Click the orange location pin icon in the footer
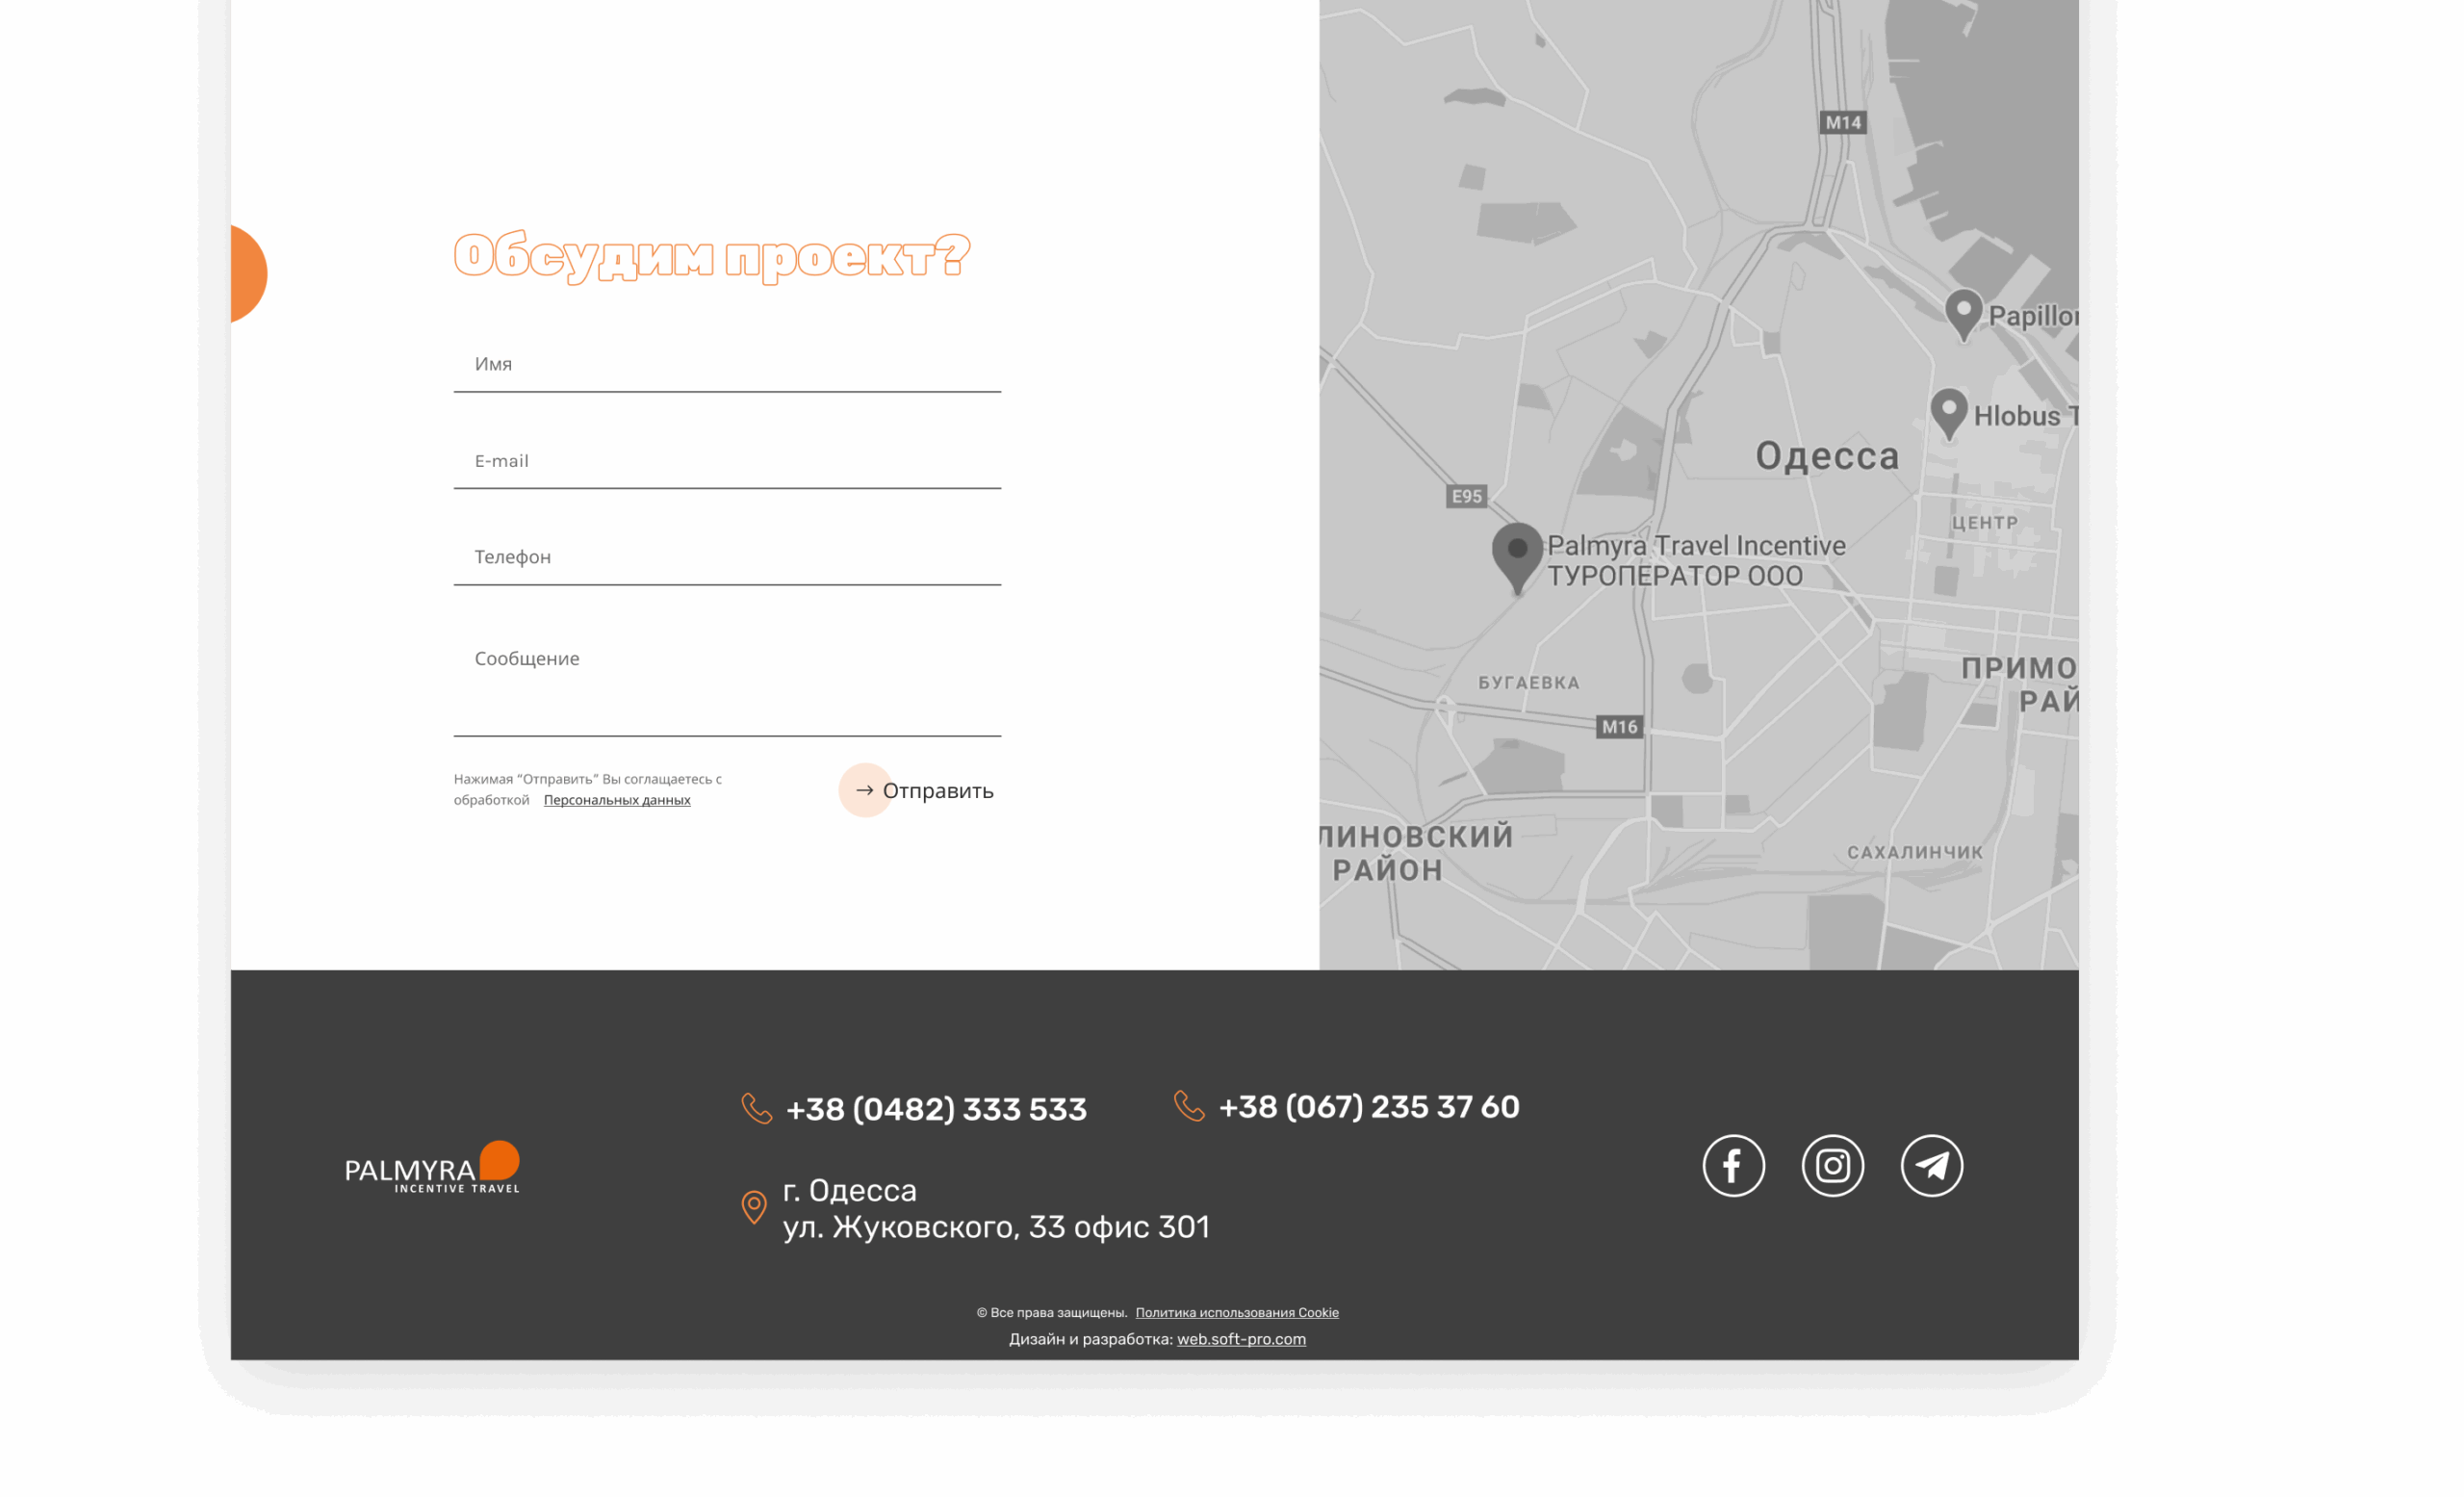 tap(754, 1207)
